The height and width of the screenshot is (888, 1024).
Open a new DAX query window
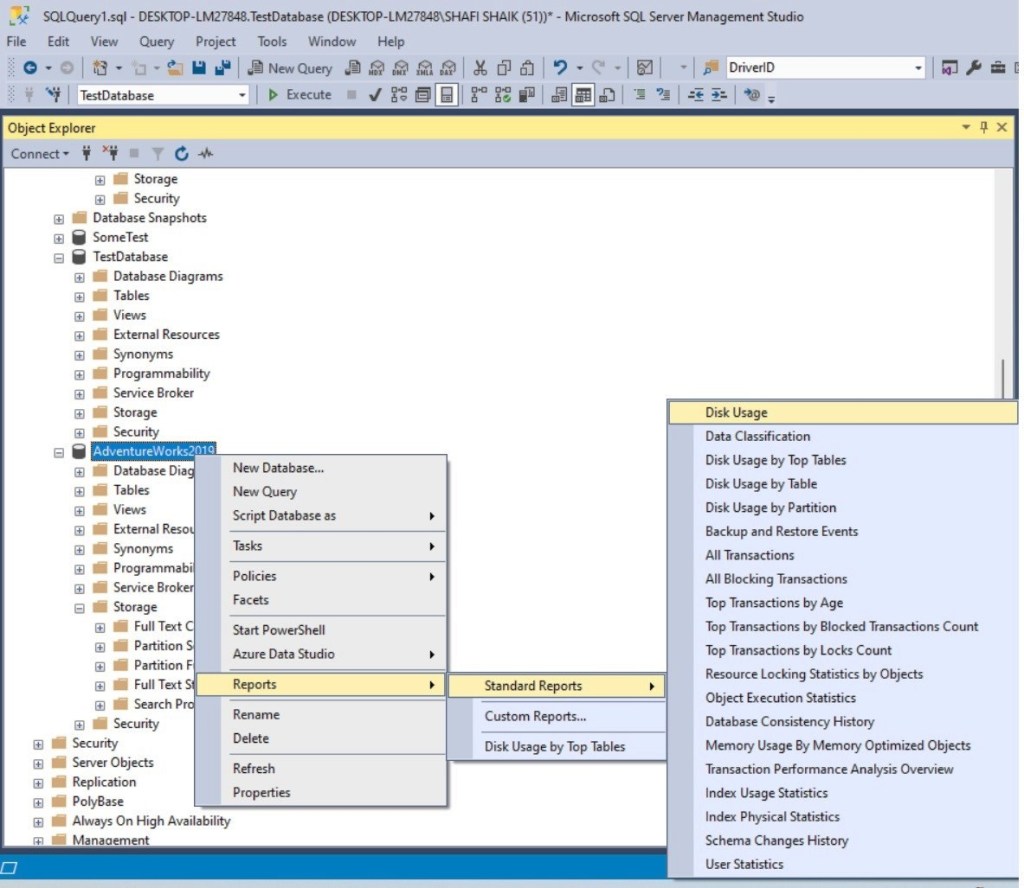[x=449, y=68]
